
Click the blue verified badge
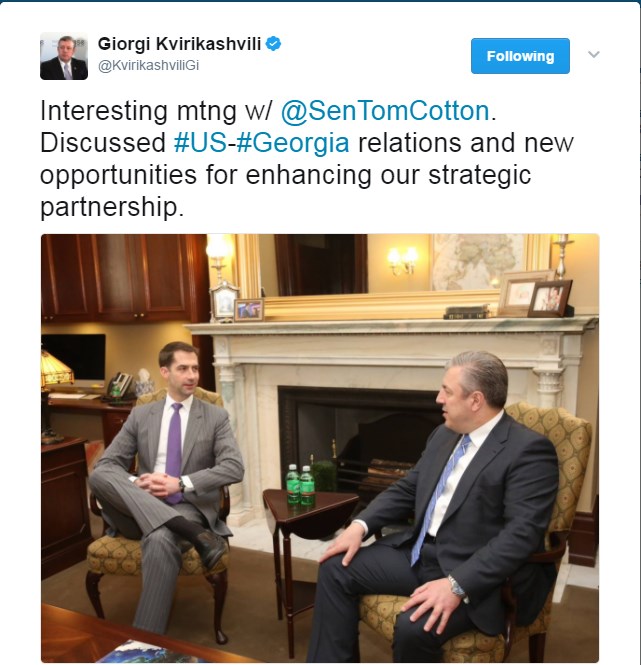click(x=273, y=44)
